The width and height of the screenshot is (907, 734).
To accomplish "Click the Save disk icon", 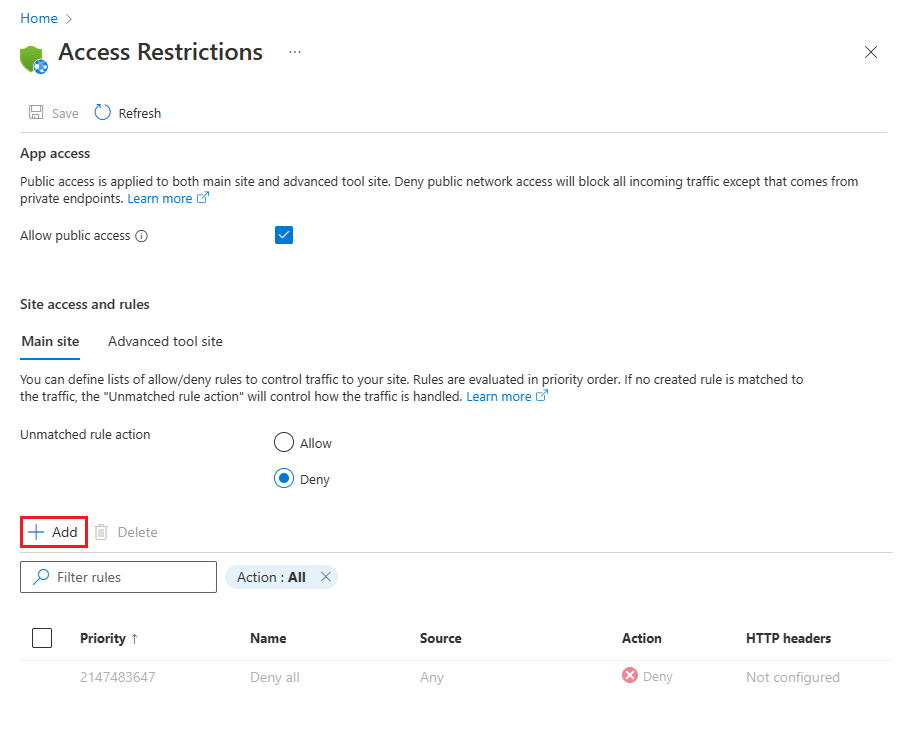I will (36, 113).
